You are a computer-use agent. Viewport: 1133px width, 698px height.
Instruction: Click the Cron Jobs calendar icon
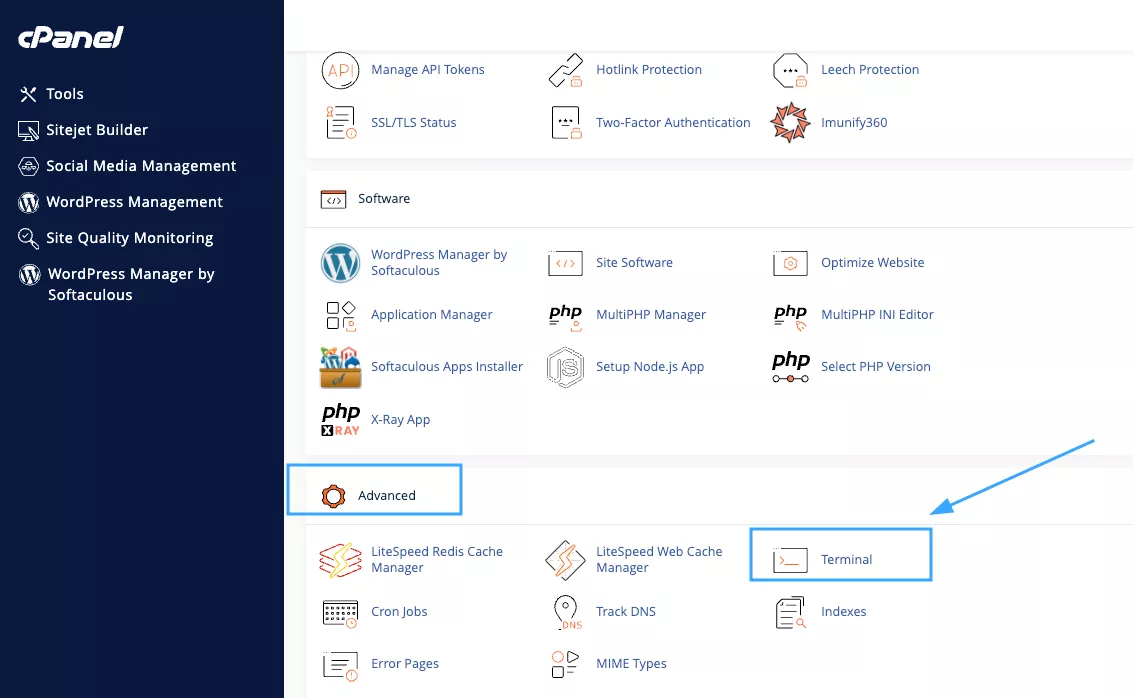(340, 612)
